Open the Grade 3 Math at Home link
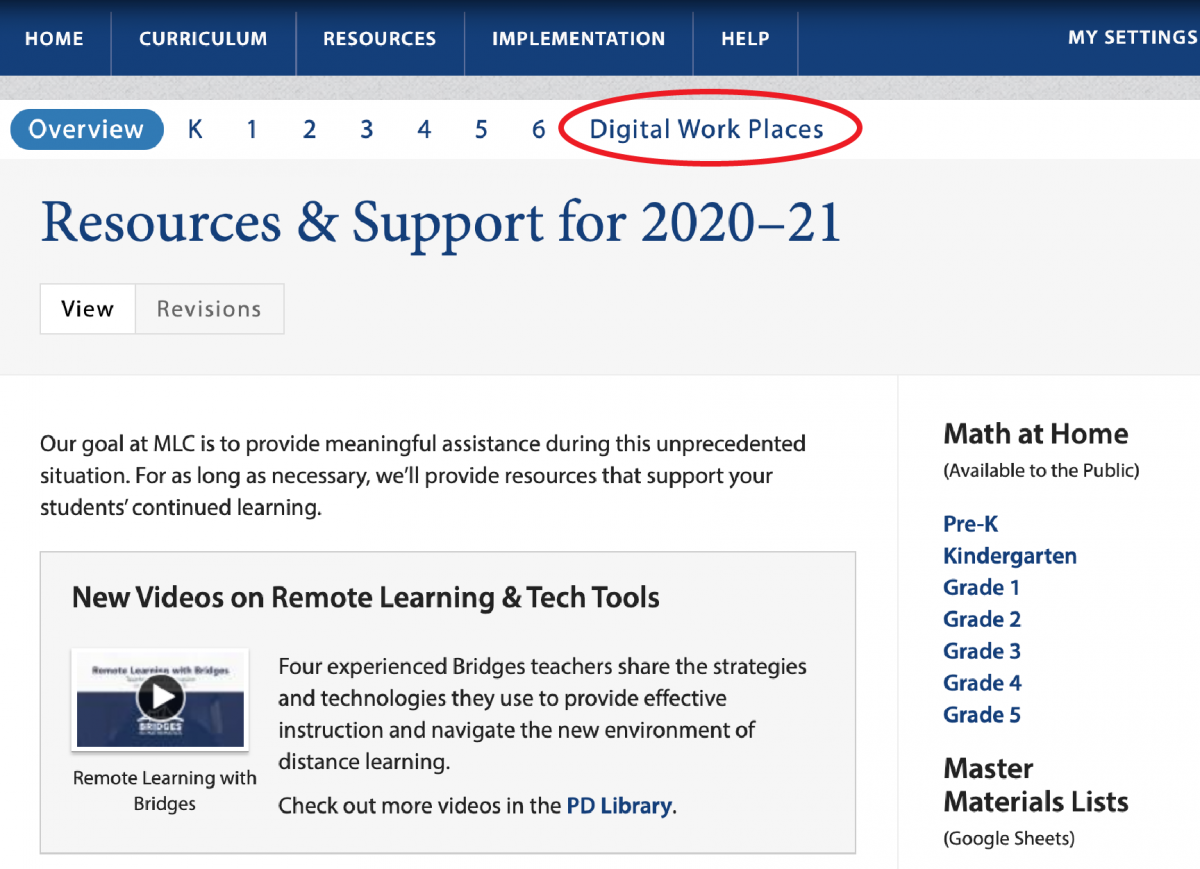Image resolution: width=1200 pixels, height=869 pixels. pos(982,651)
